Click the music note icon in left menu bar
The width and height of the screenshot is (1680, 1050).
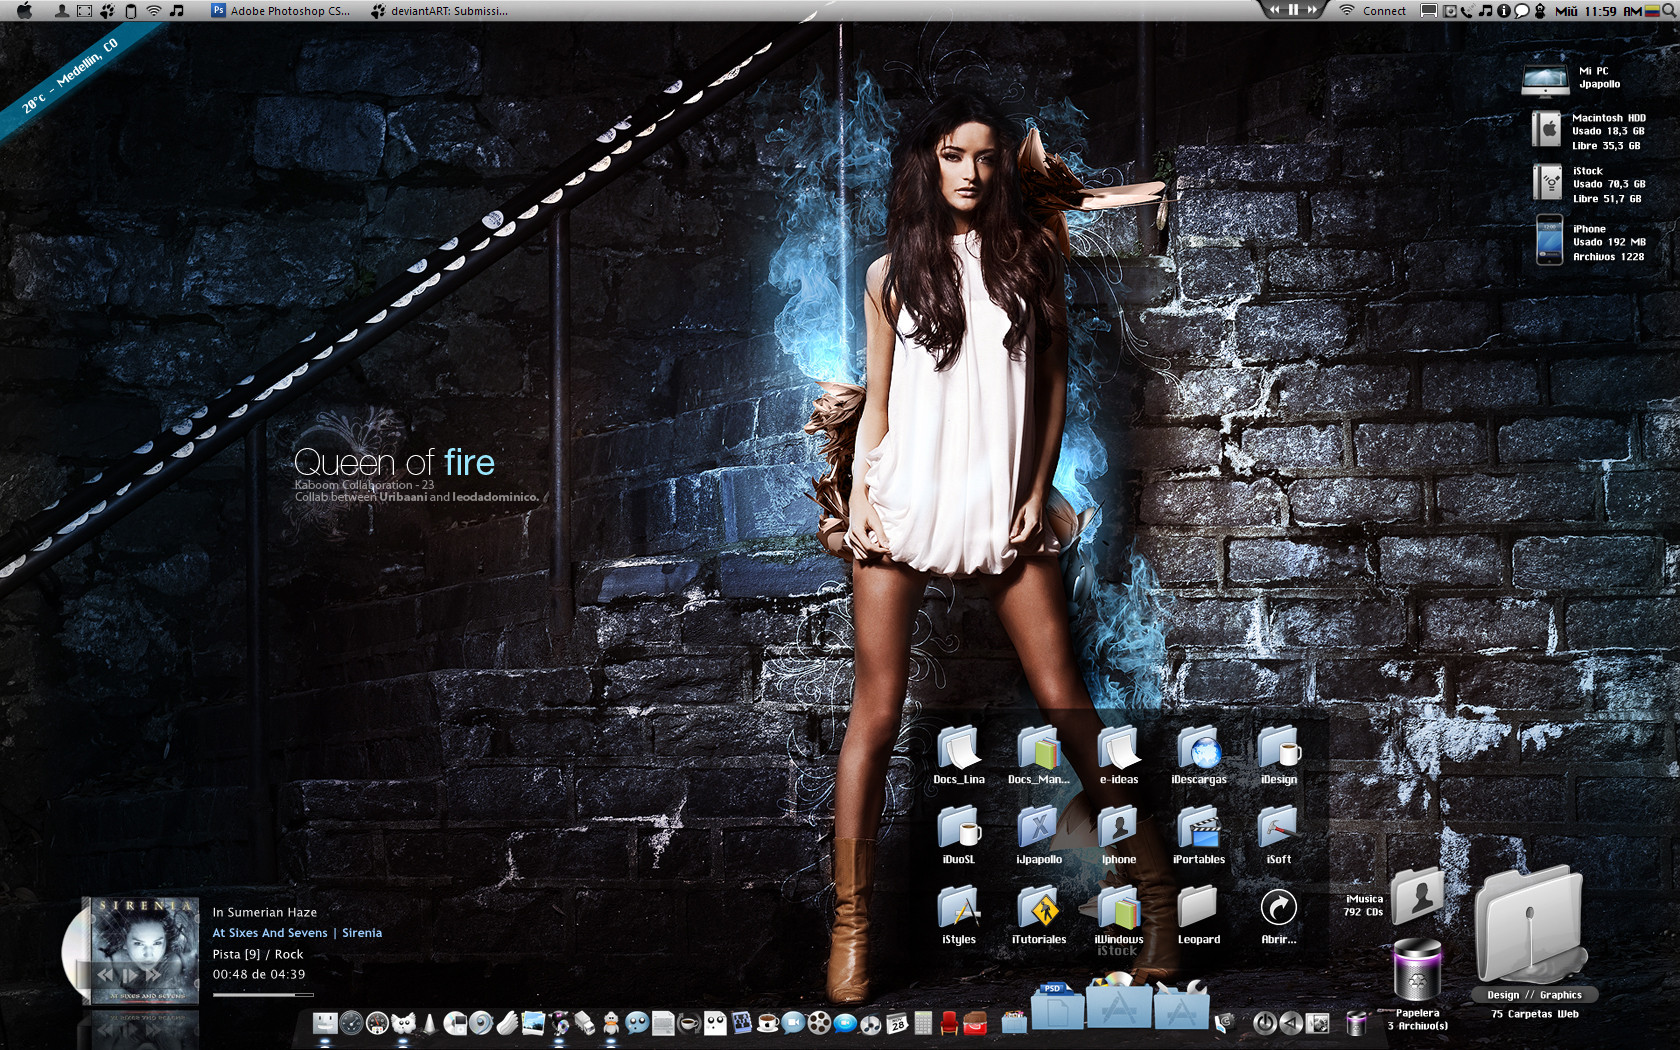pos(177,11)
